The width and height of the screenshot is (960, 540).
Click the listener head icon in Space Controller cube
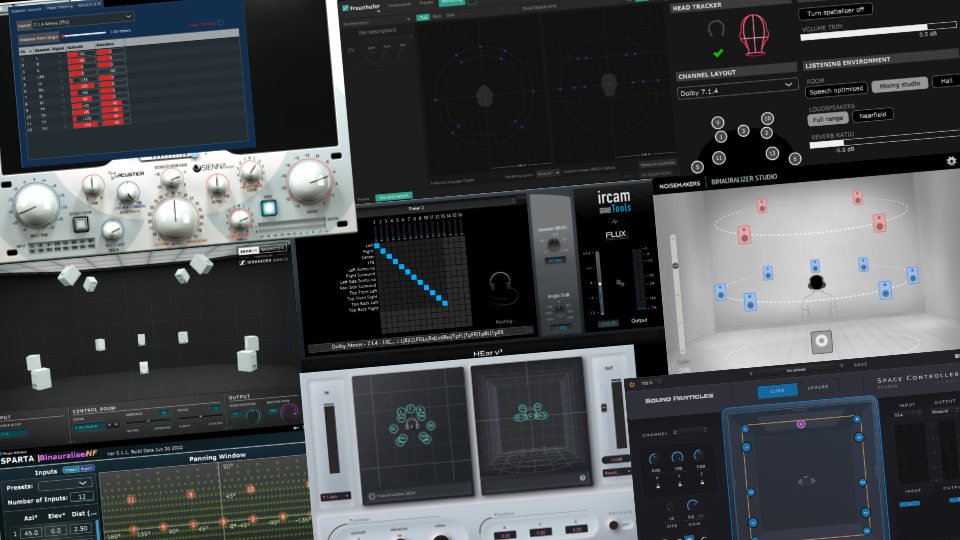[x=806, y=480]
